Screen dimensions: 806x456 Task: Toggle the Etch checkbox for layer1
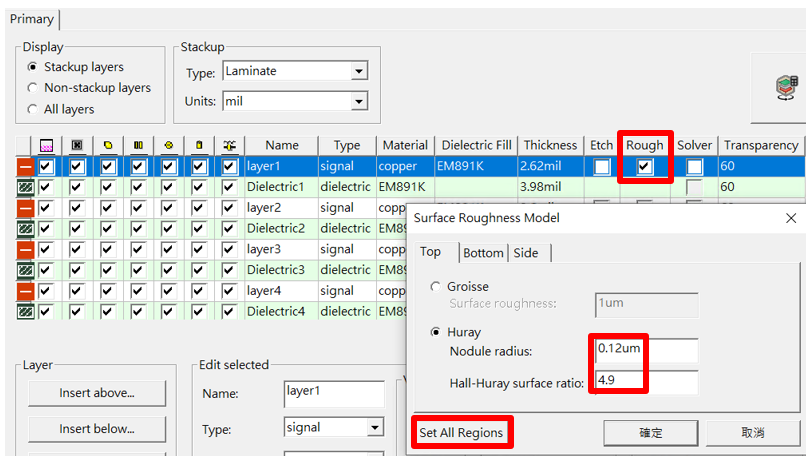(x=602, y=167)
